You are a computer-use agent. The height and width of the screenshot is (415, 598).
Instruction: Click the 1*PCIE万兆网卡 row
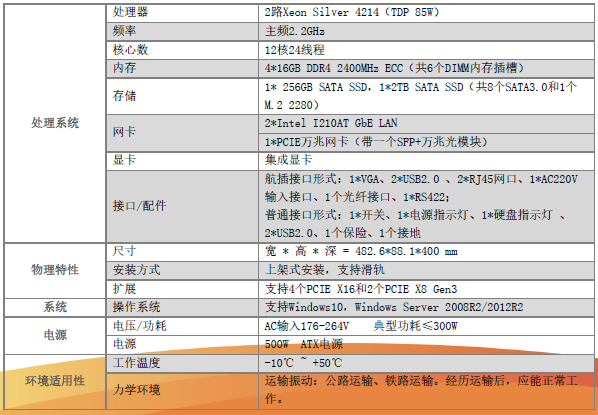[426, 142]
